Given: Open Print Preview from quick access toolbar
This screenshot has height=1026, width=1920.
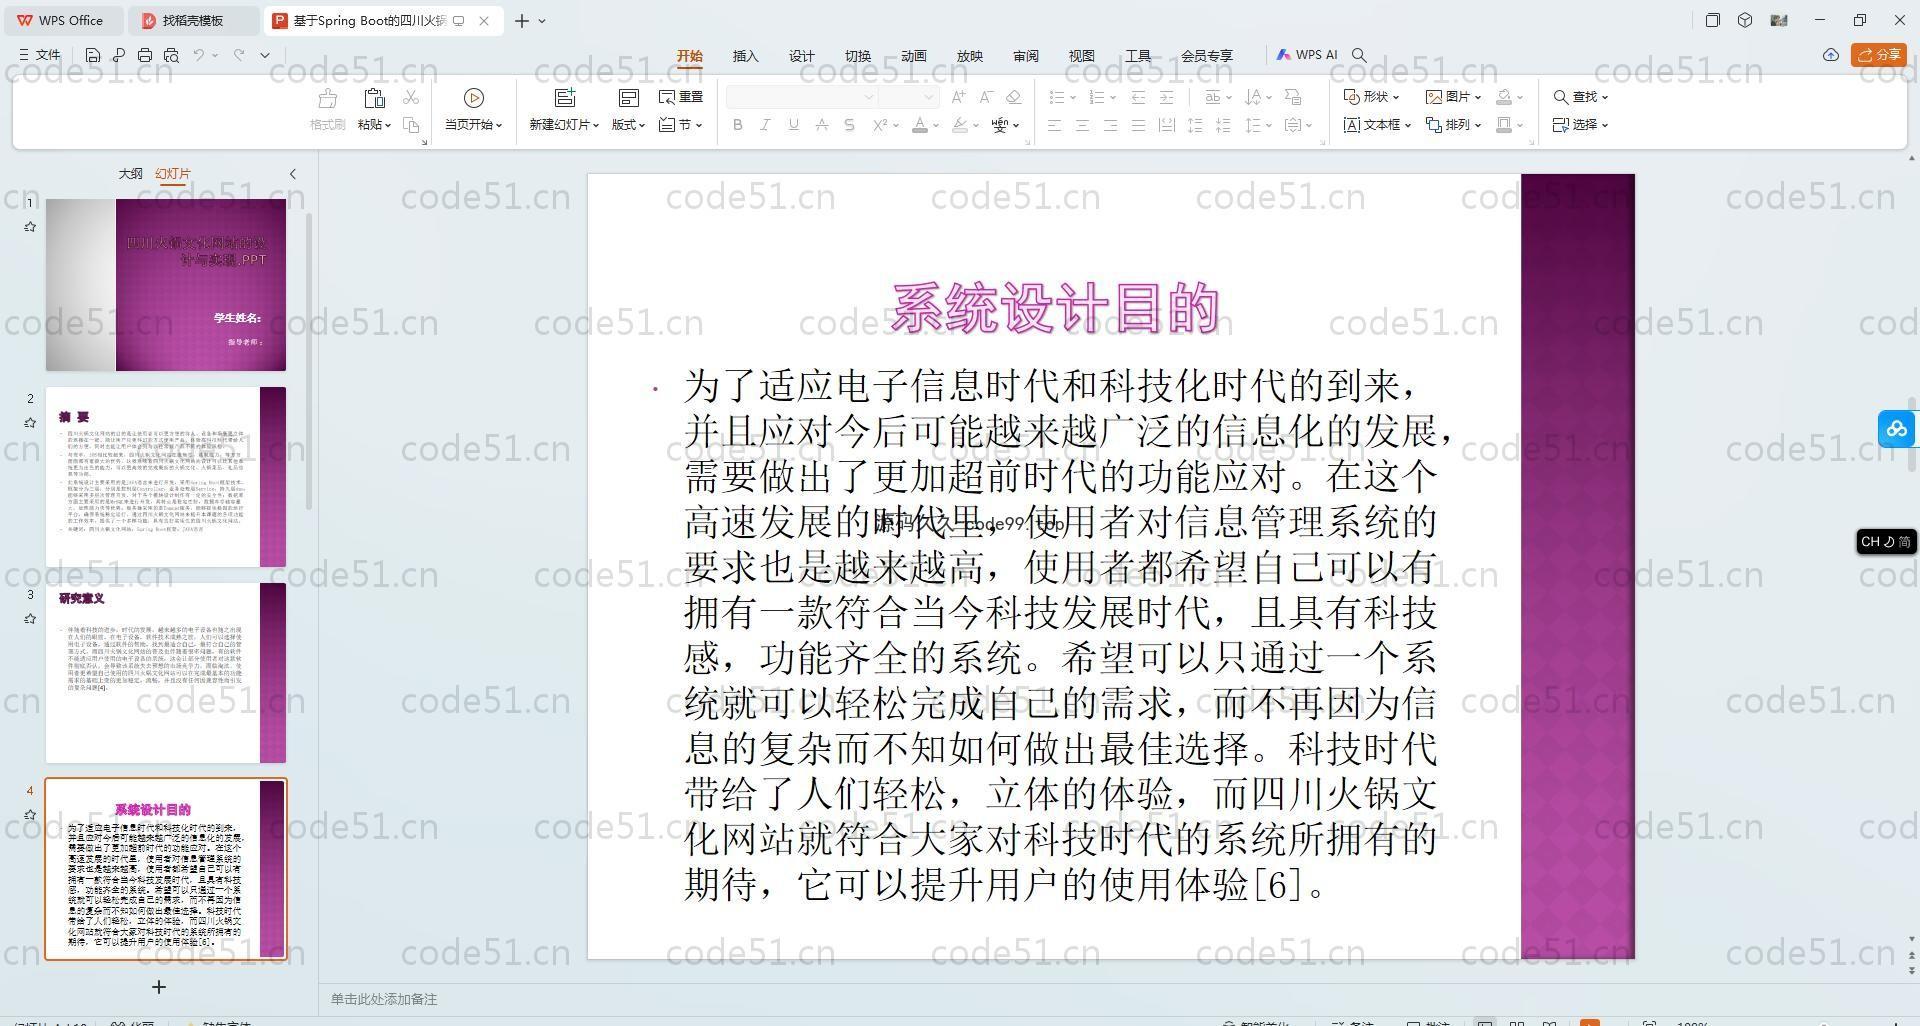Looking at the screenshot, I should 171,55.
